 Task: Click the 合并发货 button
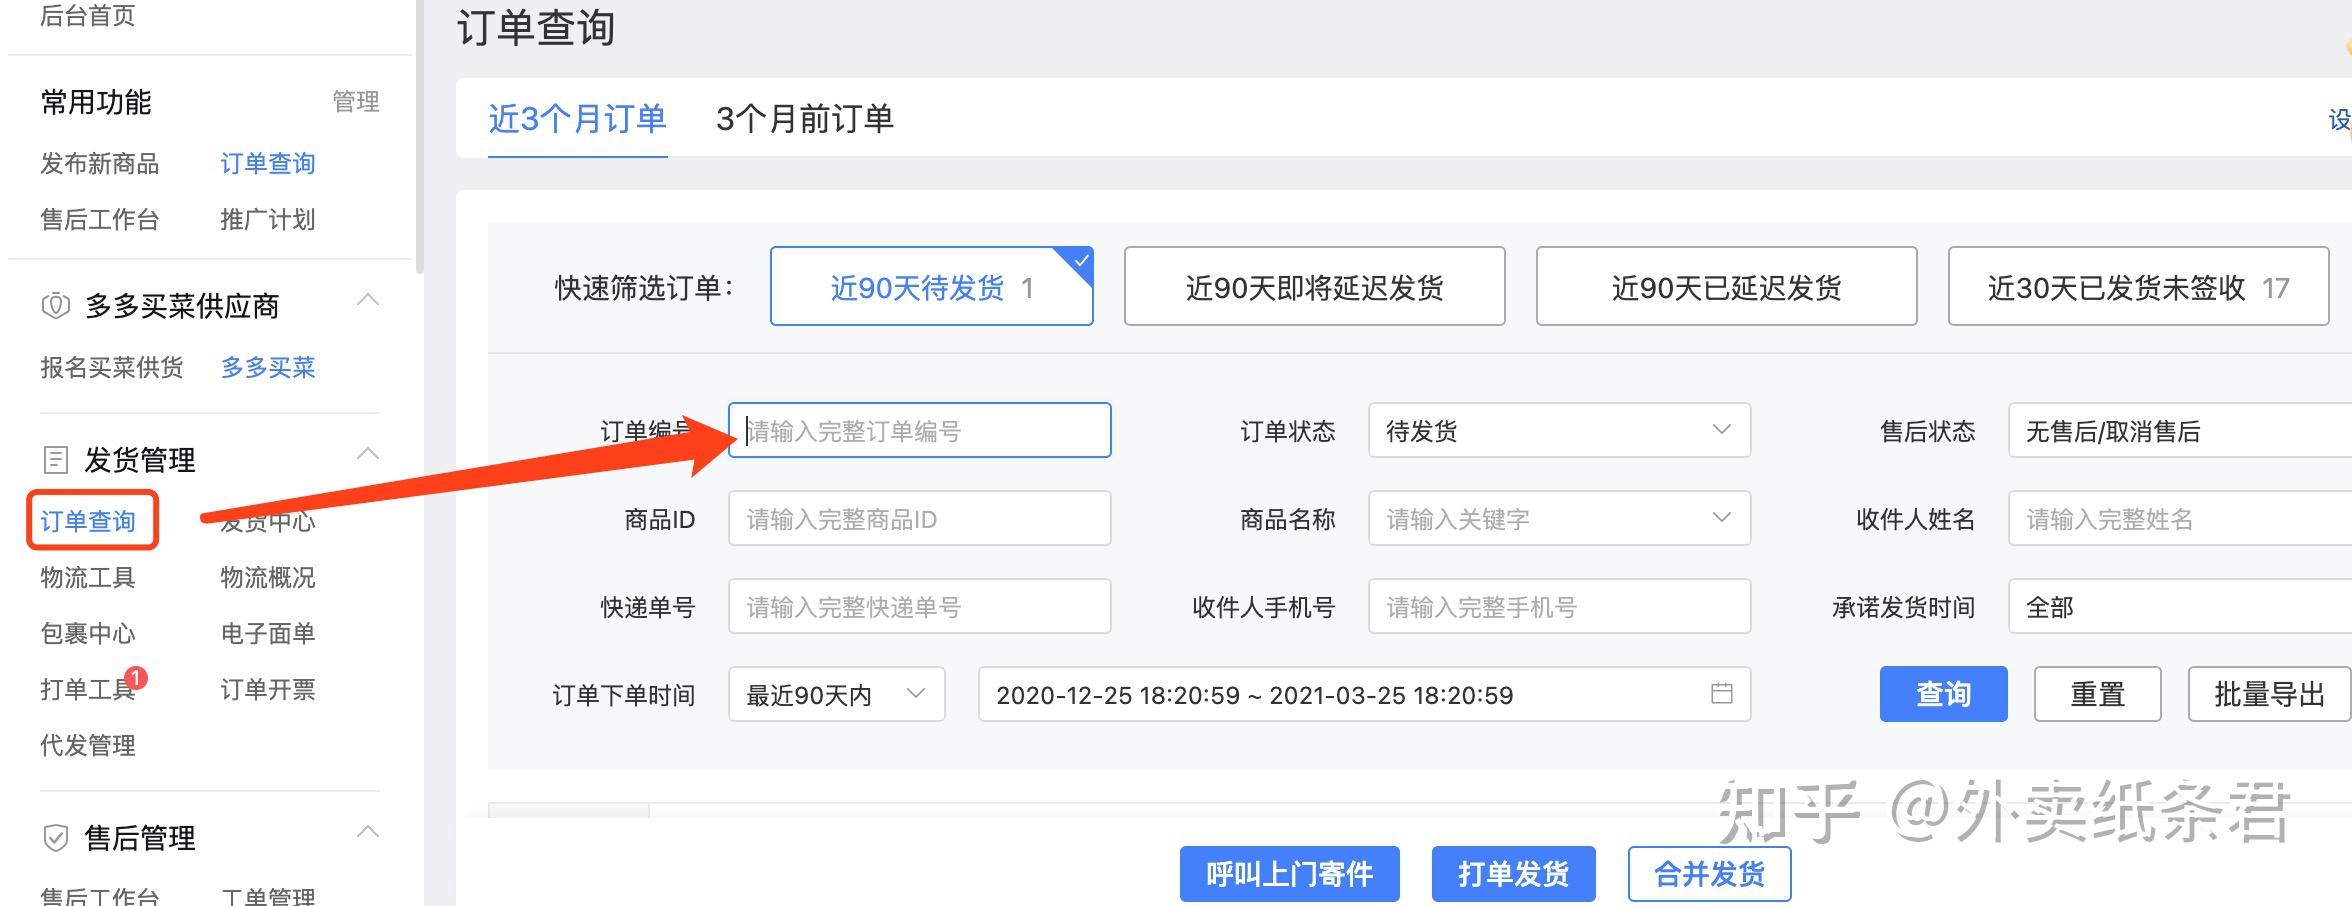pos(1709,874)
